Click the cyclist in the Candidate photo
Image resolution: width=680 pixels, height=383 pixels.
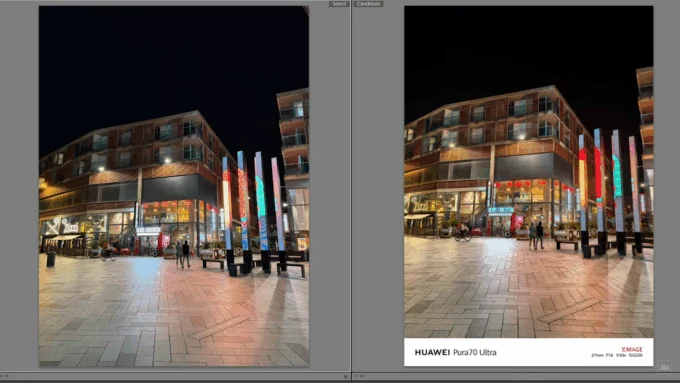463,232
